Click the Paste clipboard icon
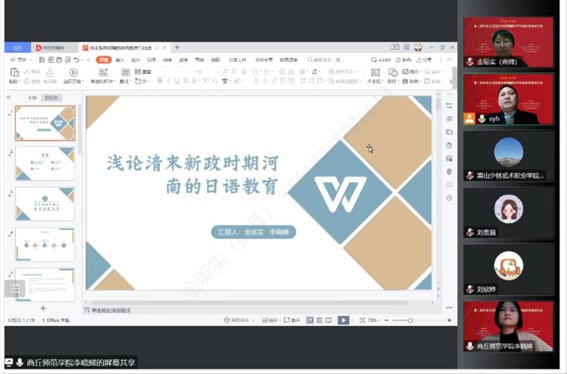The height and width of the screenshot is (374, 567). click(14, 73)
